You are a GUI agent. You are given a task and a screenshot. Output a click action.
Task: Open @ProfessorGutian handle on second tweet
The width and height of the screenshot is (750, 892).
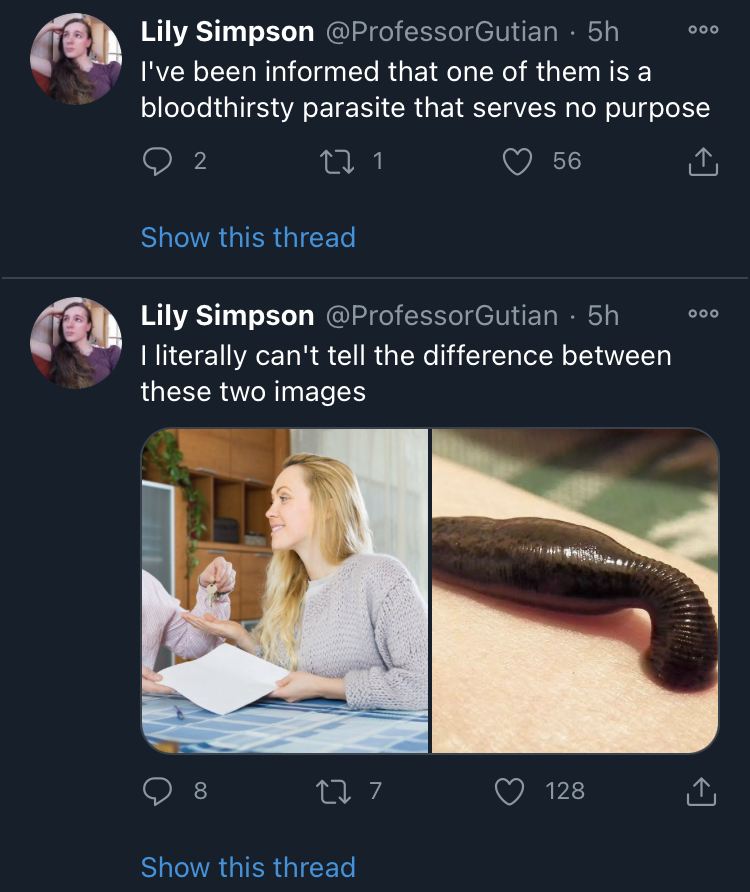(x=441, y=316)
